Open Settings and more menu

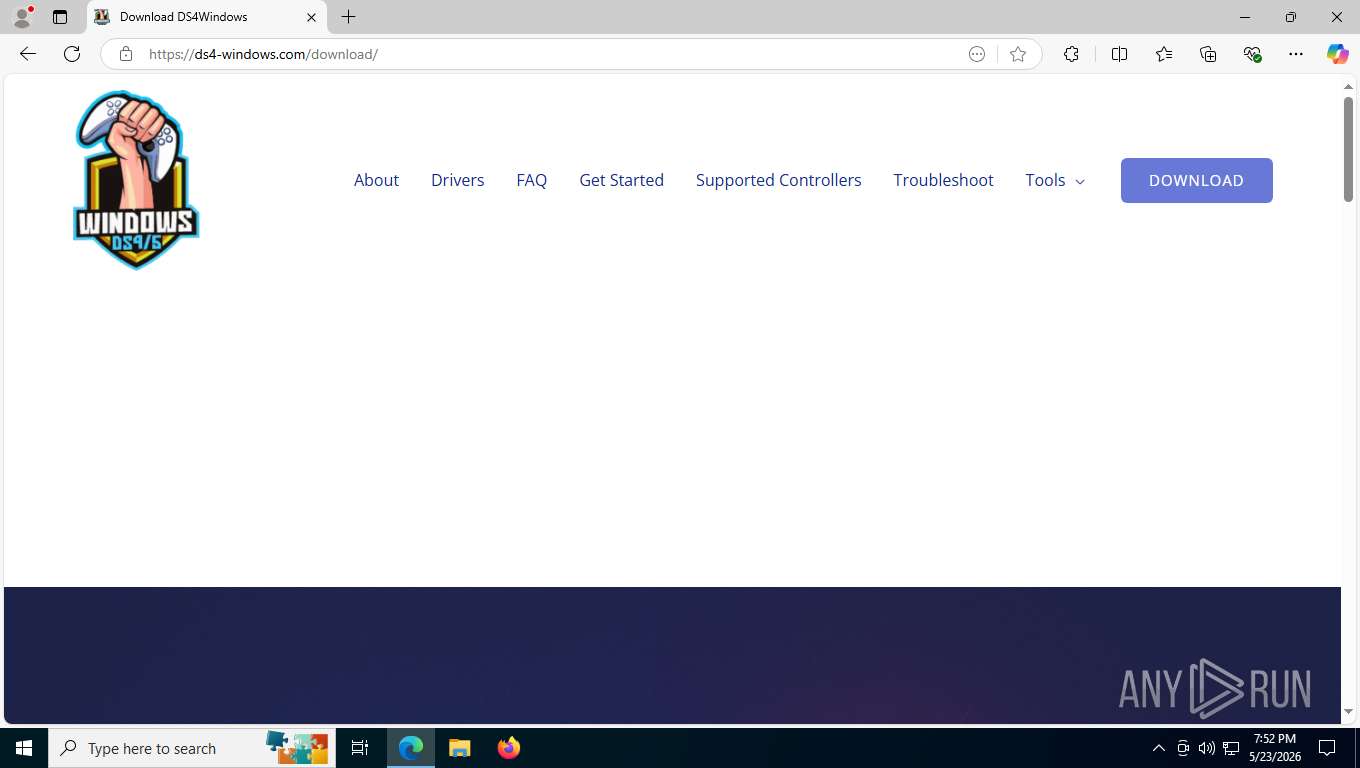pos(1296,54)
